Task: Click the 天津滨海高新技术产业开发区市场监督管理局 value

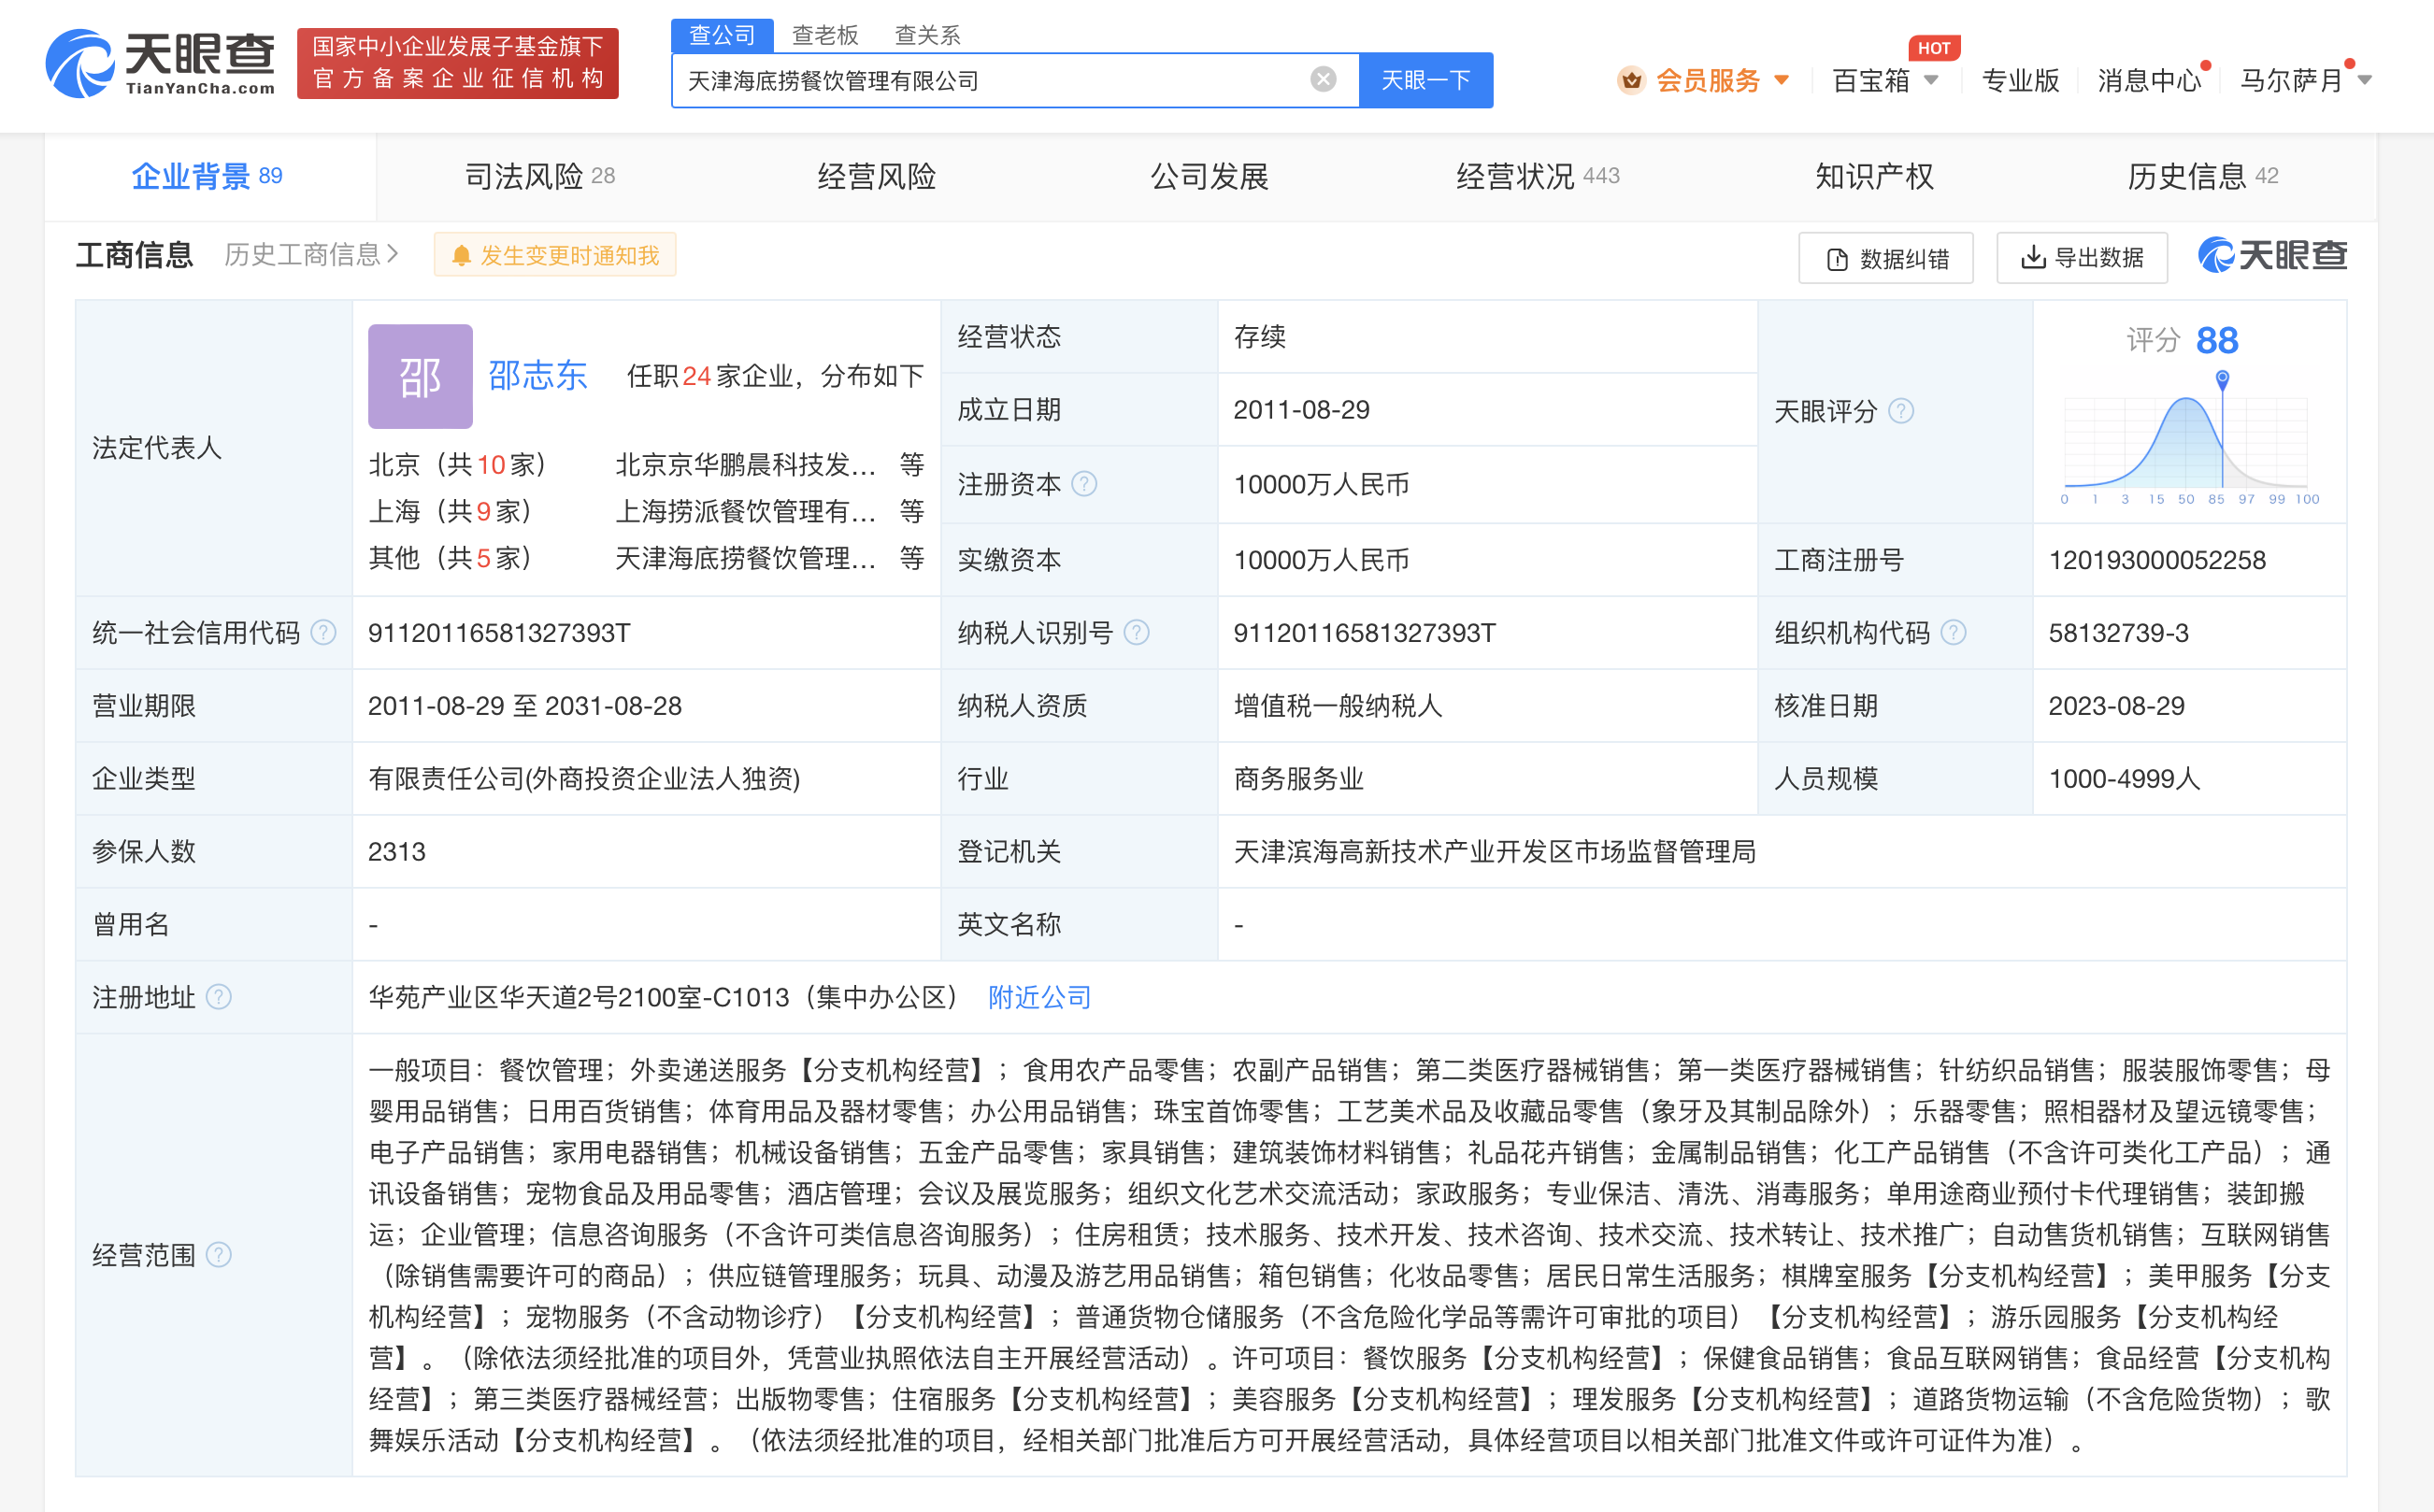Action: pyautogui.click(x=1494, y=852)
